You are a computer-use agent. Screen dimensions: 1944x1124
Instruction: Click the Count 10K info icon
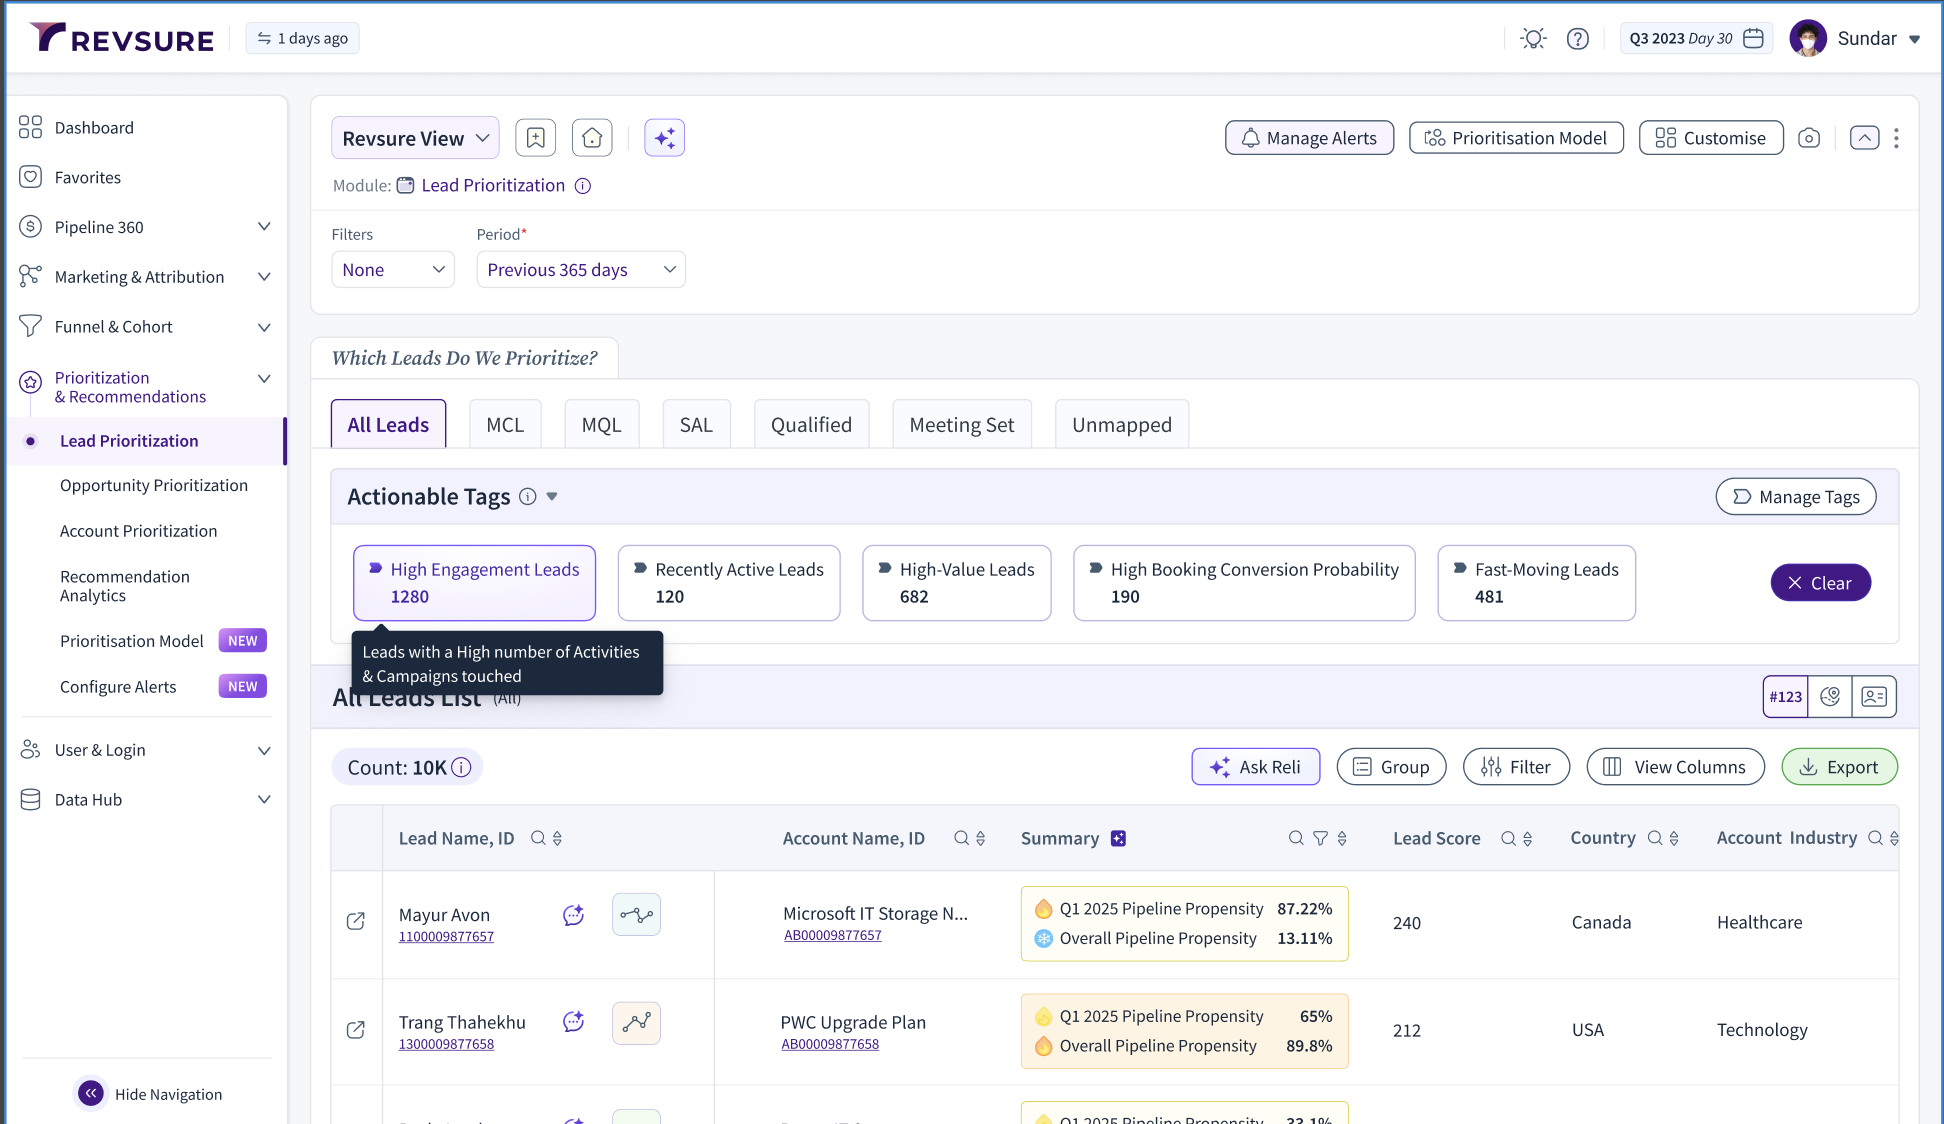tap(461, 767)
